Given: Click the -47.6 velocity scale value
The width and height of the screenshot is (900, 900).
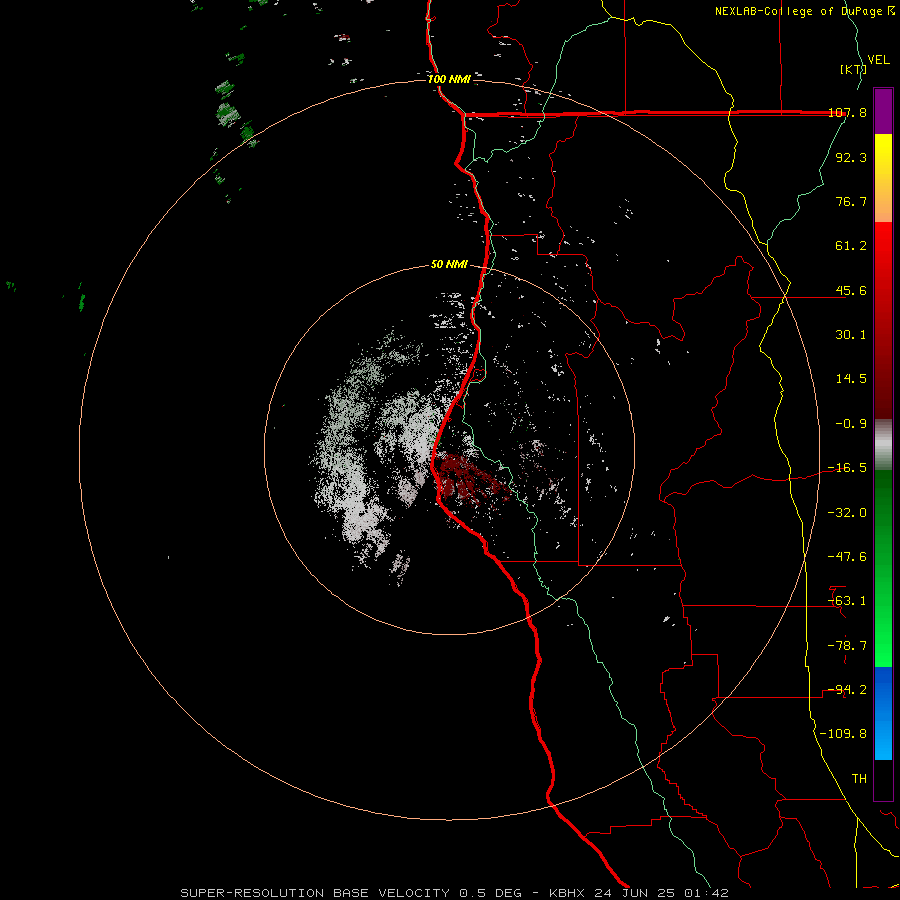Looking at the screenshot, I should [847, 557].
